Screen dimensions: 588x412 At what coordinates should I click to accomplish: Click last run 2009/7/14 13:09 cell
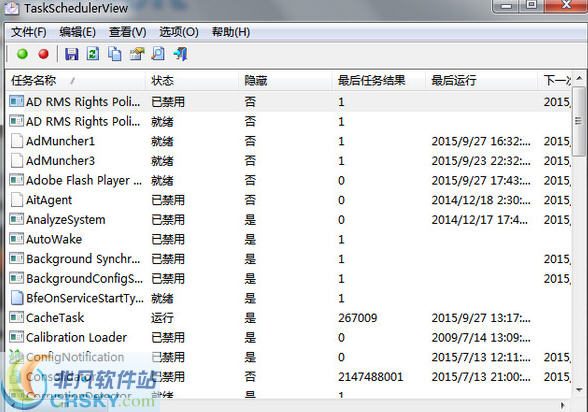tap(481, 337)
